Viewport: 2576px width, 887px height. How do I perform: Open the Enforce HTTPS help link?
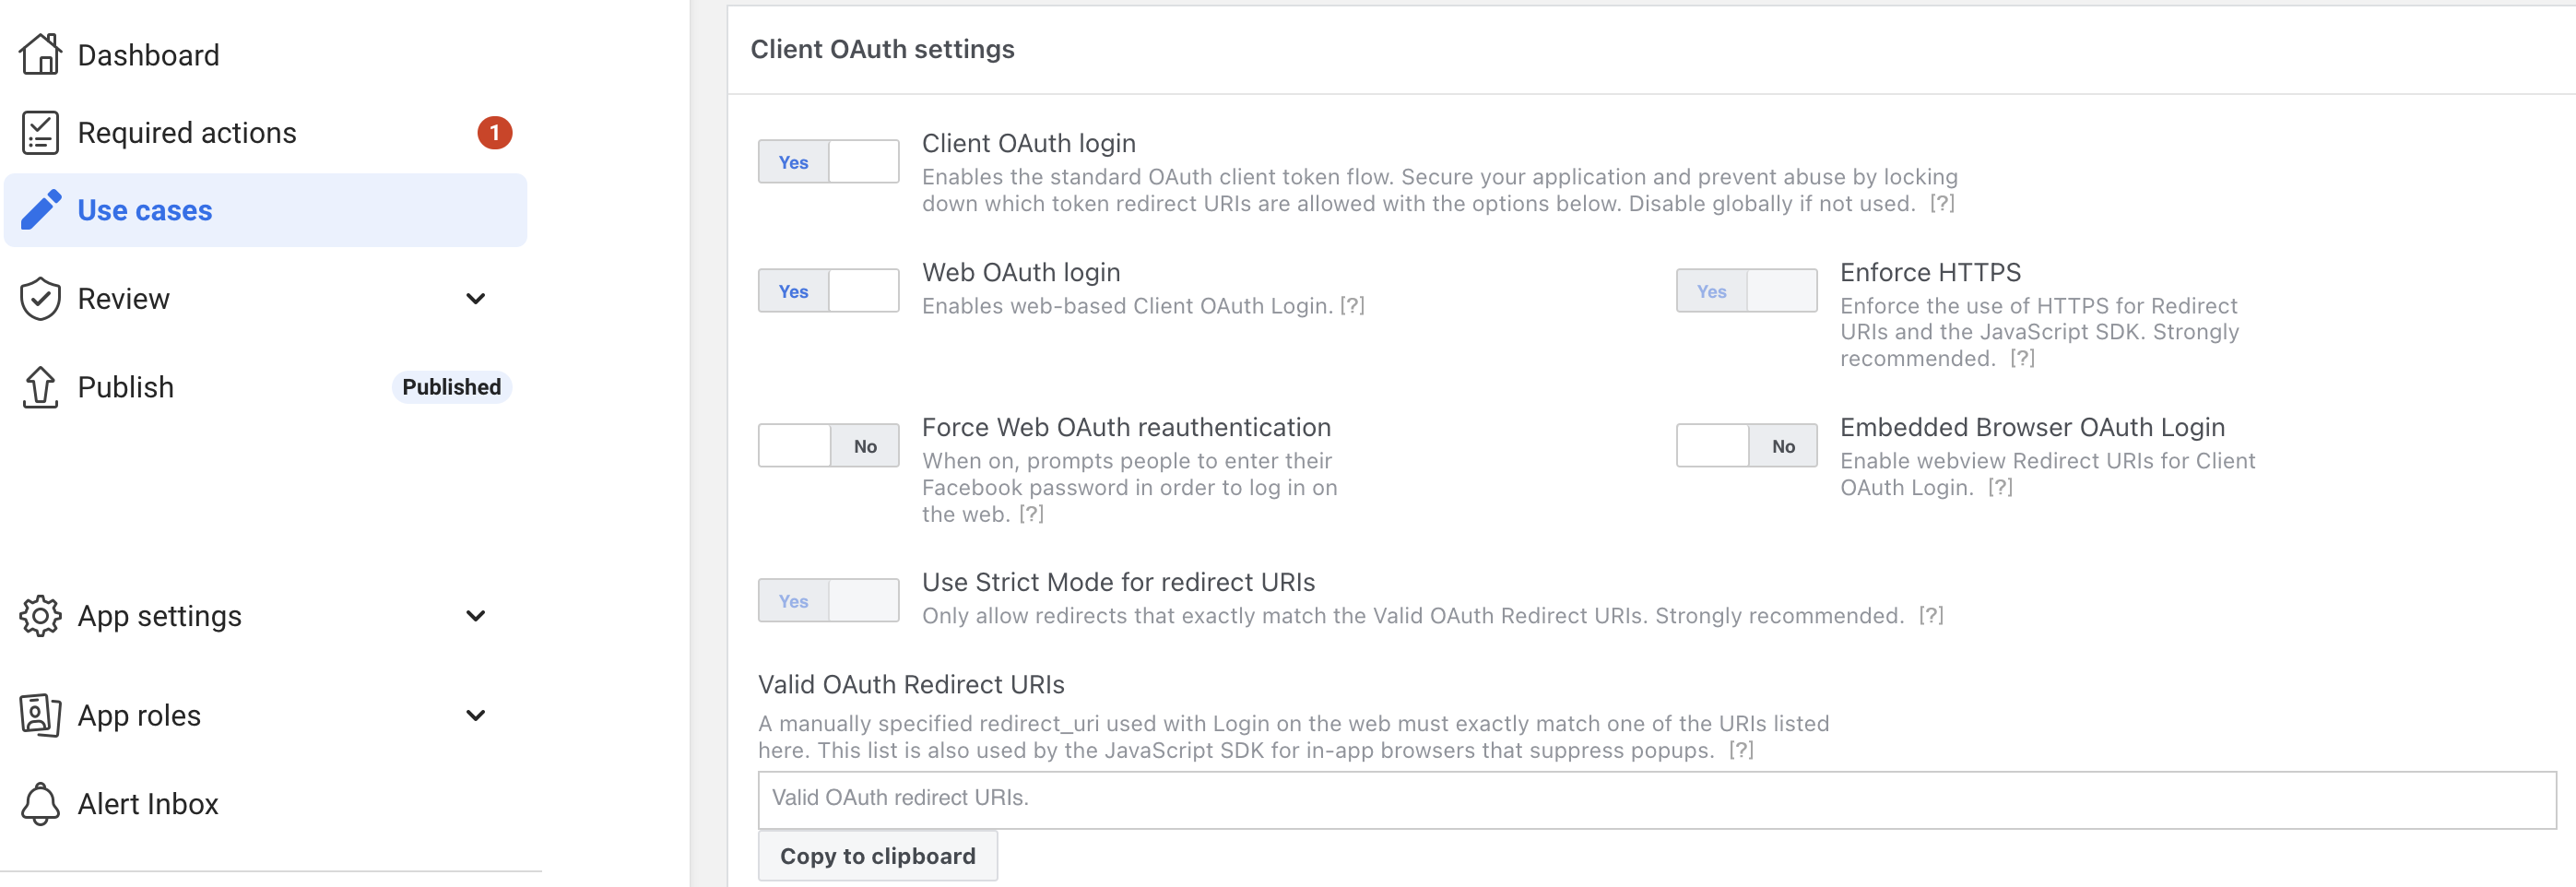2022,359
